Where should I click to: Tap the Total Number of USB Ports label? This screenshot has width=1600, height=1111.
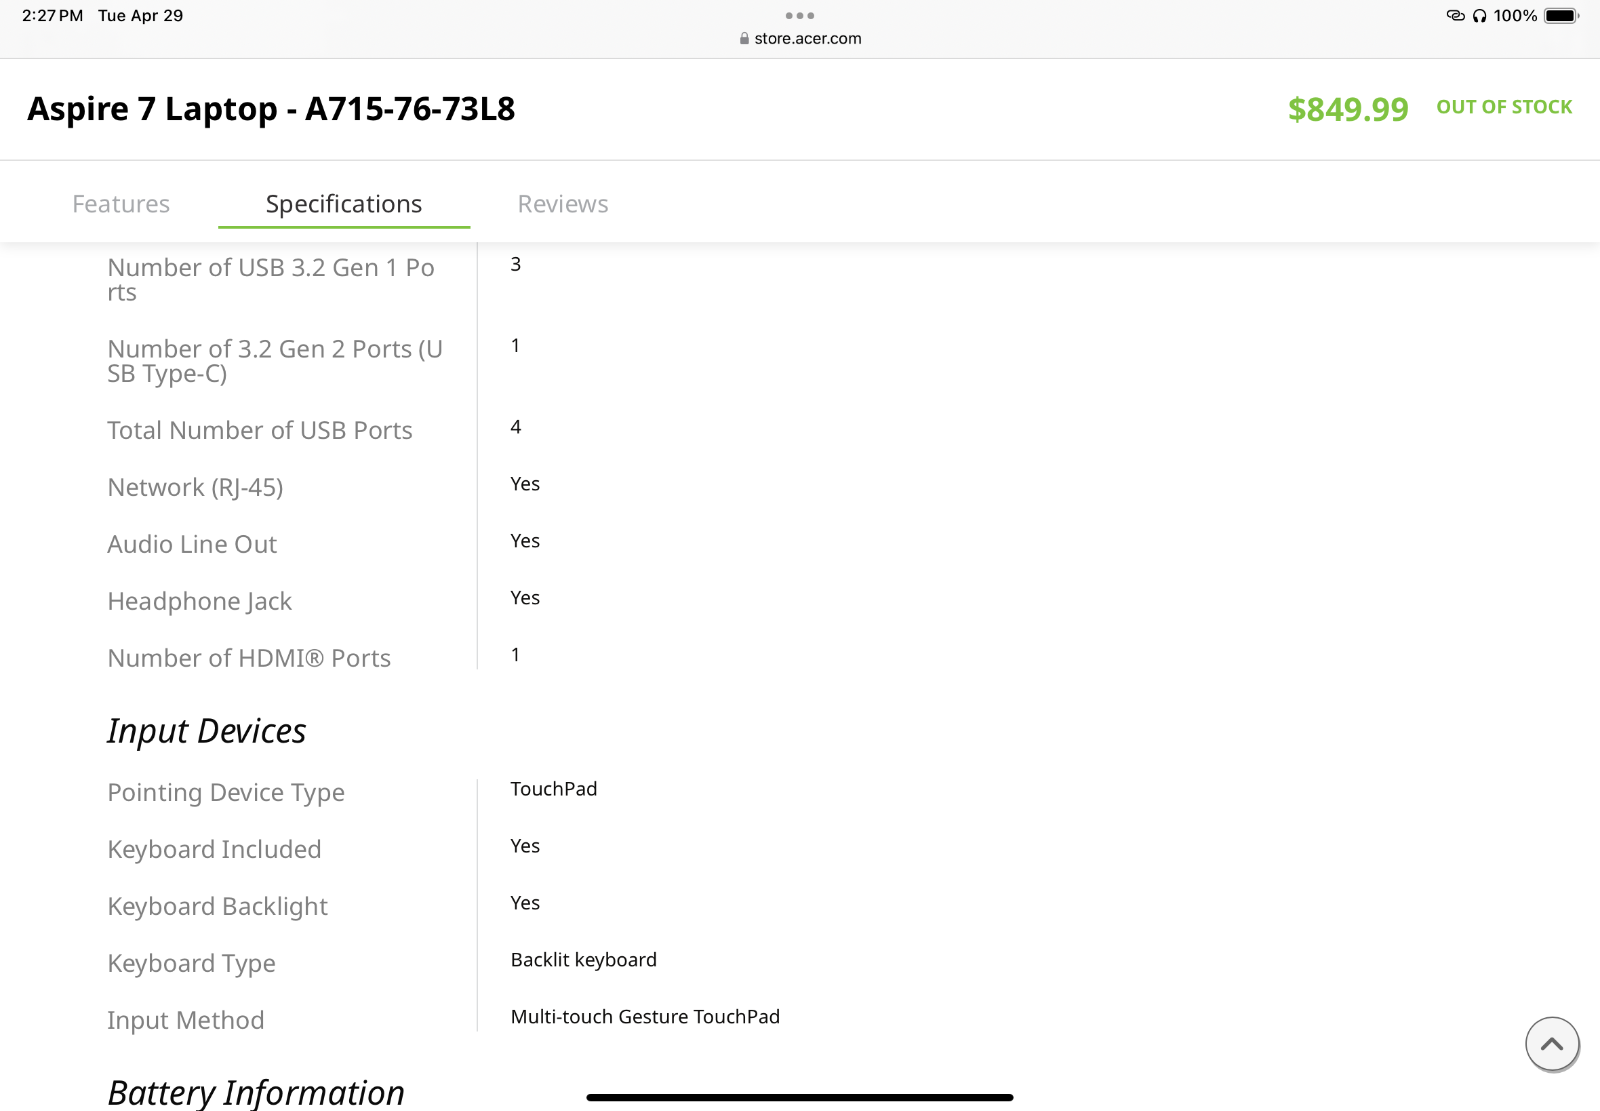click(260, 430)
